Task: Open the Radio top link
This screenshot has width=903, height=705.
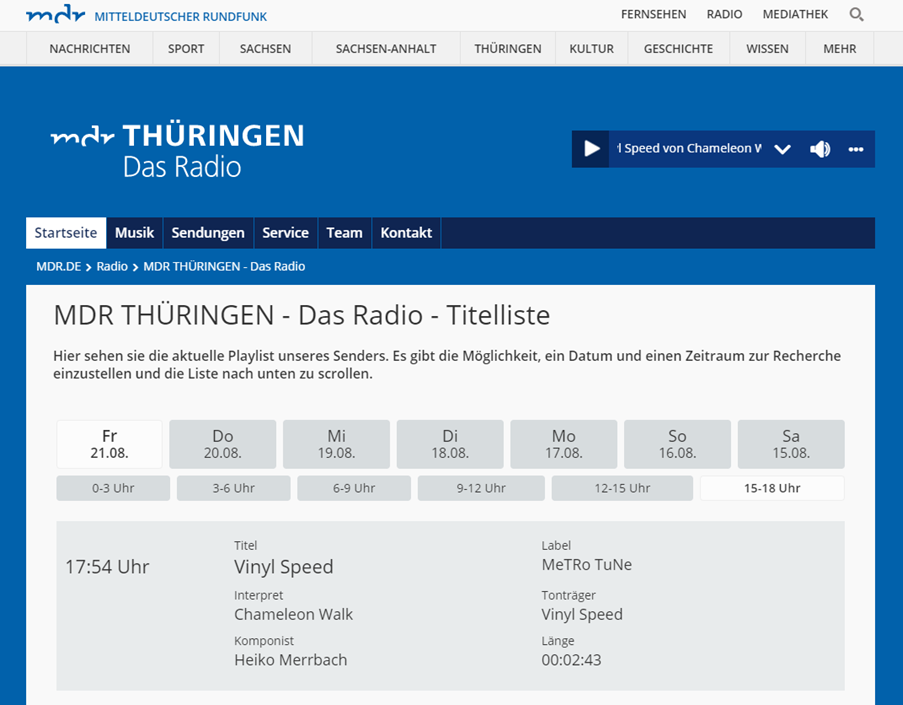Action: click(x=724, y=14)
